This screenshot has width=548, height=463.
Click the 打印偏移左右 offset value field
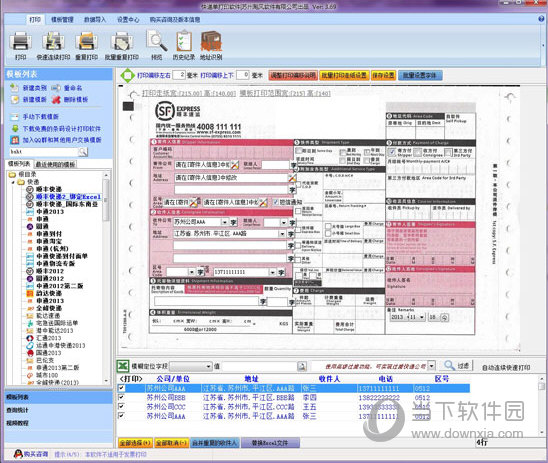pos(179,75)
